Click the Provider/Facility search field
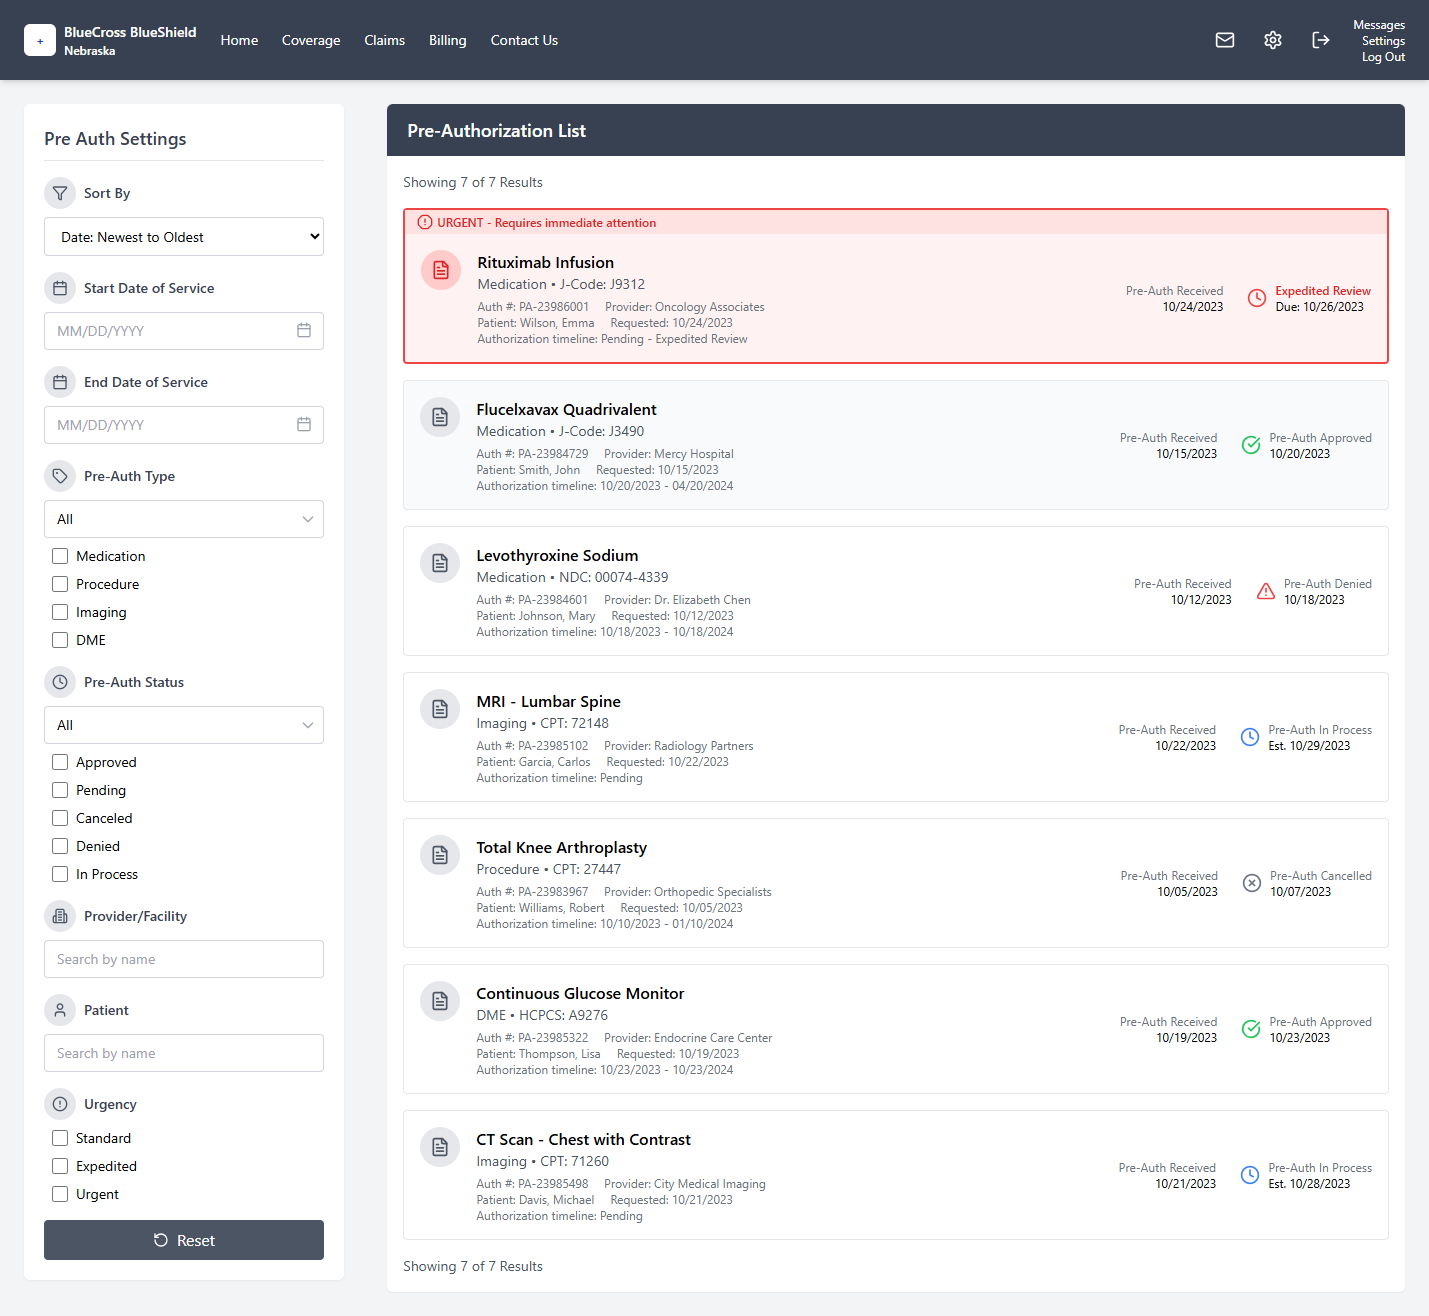Image resolution: width=1429 pixels, height=1316 pixels. [184, 959]
